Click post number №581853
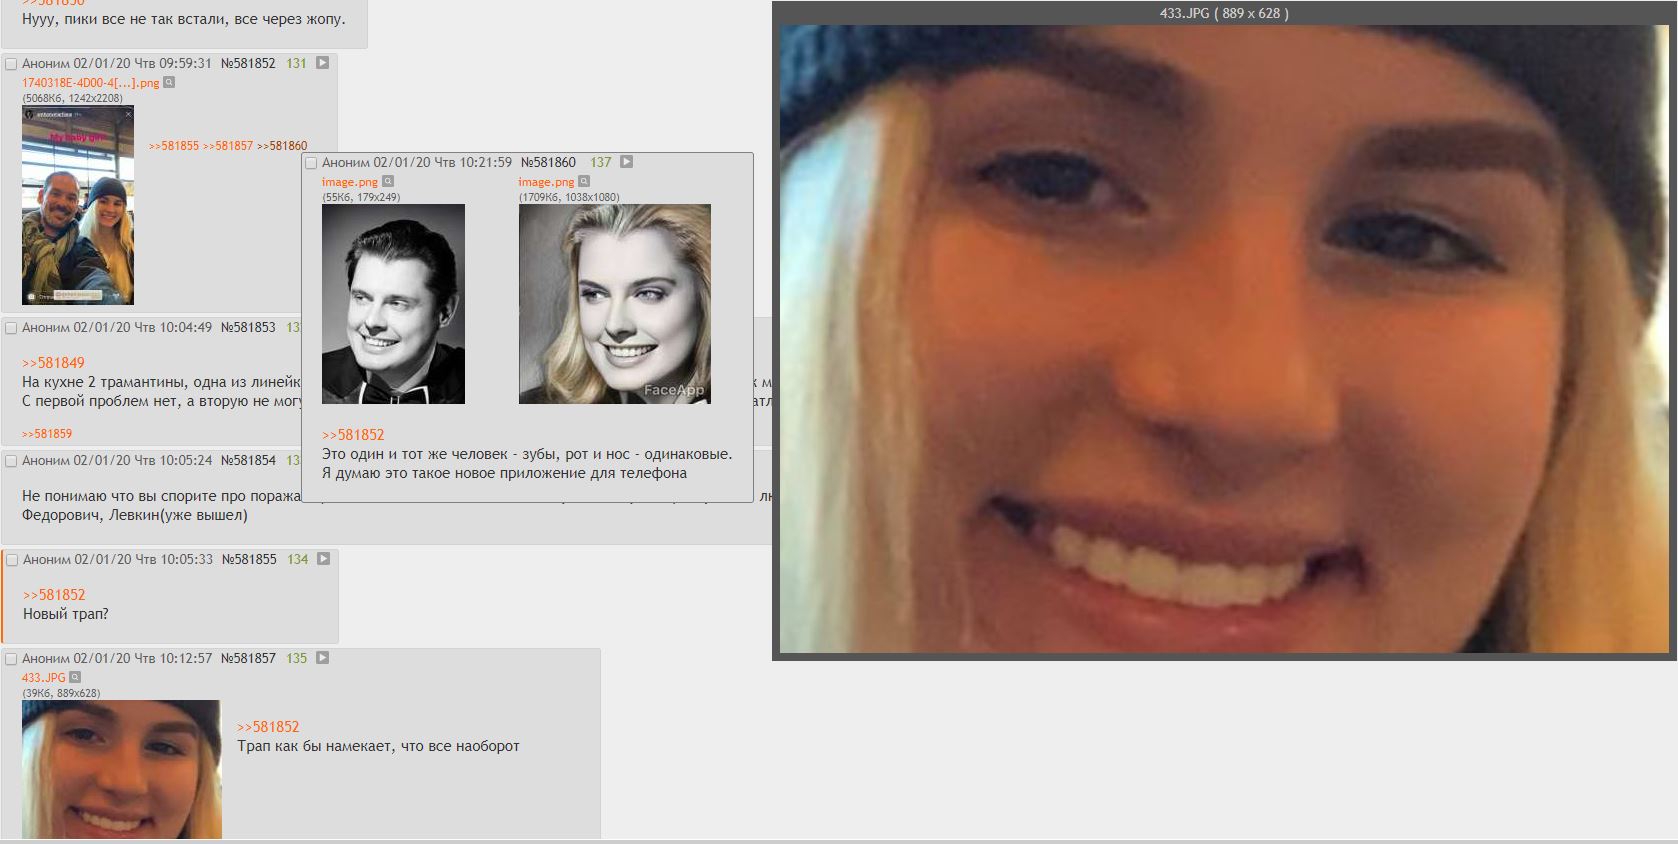The width and height of the screenshot is (1678, 844). (x=247, y=327)
